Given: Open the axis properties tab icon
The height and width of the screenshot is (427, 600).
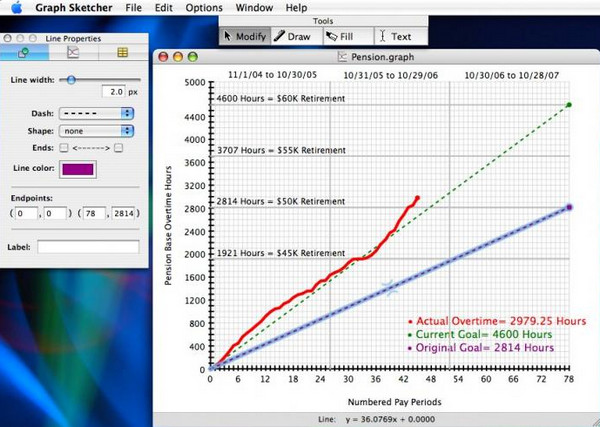Looking at the screenshot, I should 73,52.
